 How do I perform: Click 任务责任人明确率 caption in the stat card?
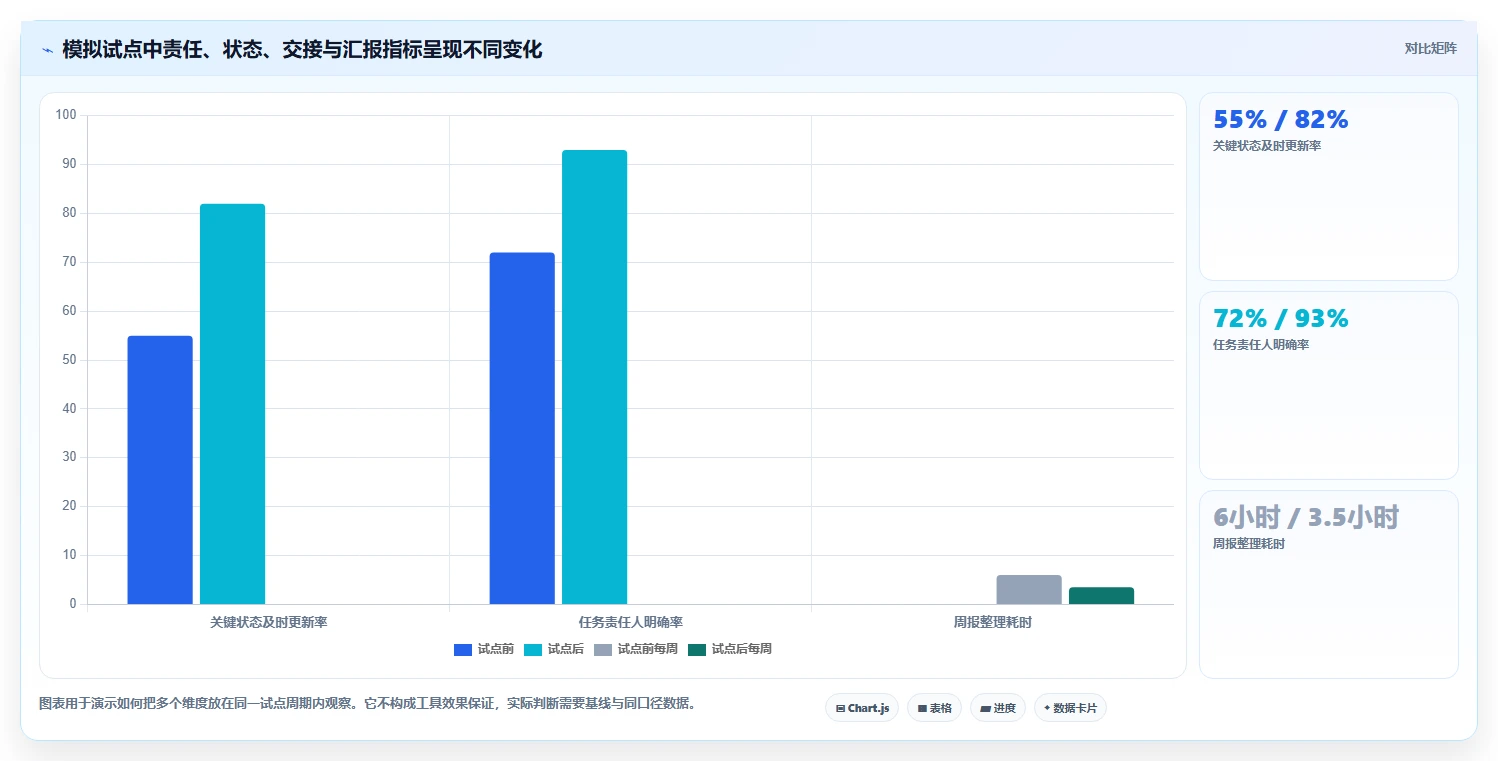pos(1261,345)
